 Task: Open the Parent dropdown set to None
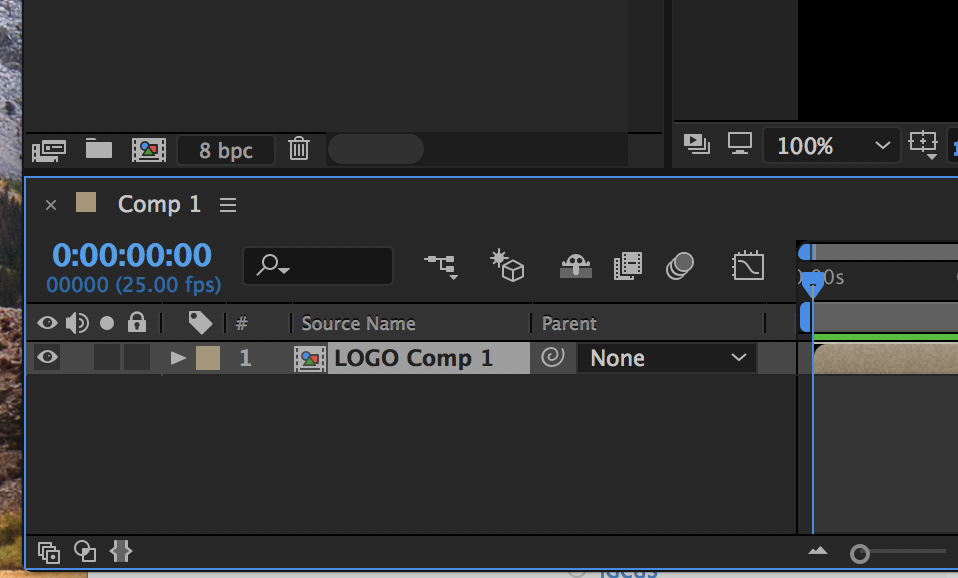pos(667,358)
